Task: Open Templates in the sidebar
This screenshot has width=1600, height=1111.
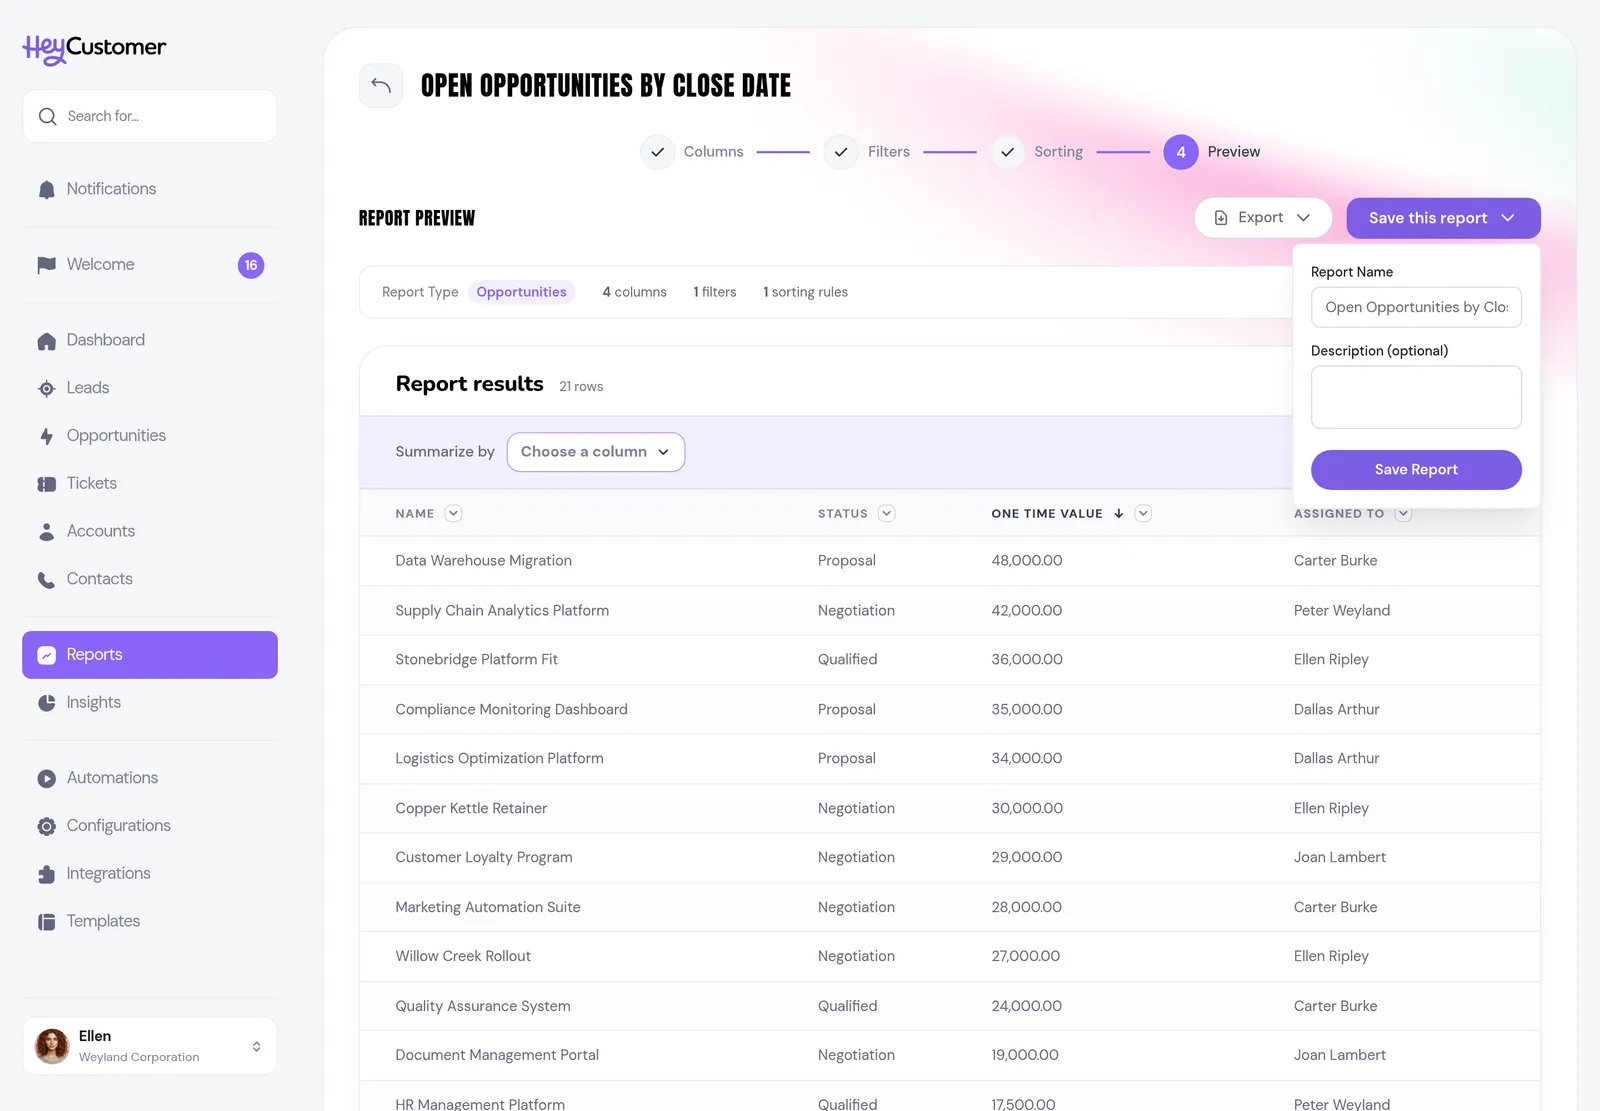Action: (x=150, y=921)
